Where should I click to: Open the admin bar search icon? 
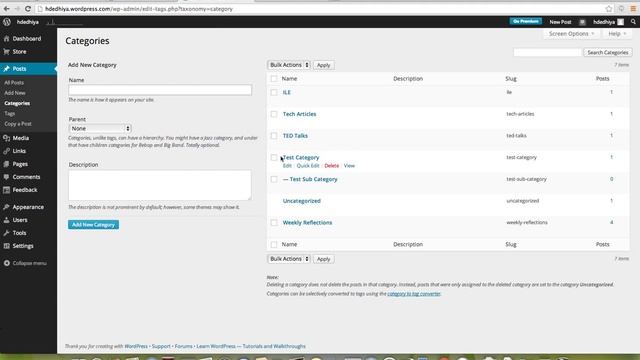coord(633,22)
